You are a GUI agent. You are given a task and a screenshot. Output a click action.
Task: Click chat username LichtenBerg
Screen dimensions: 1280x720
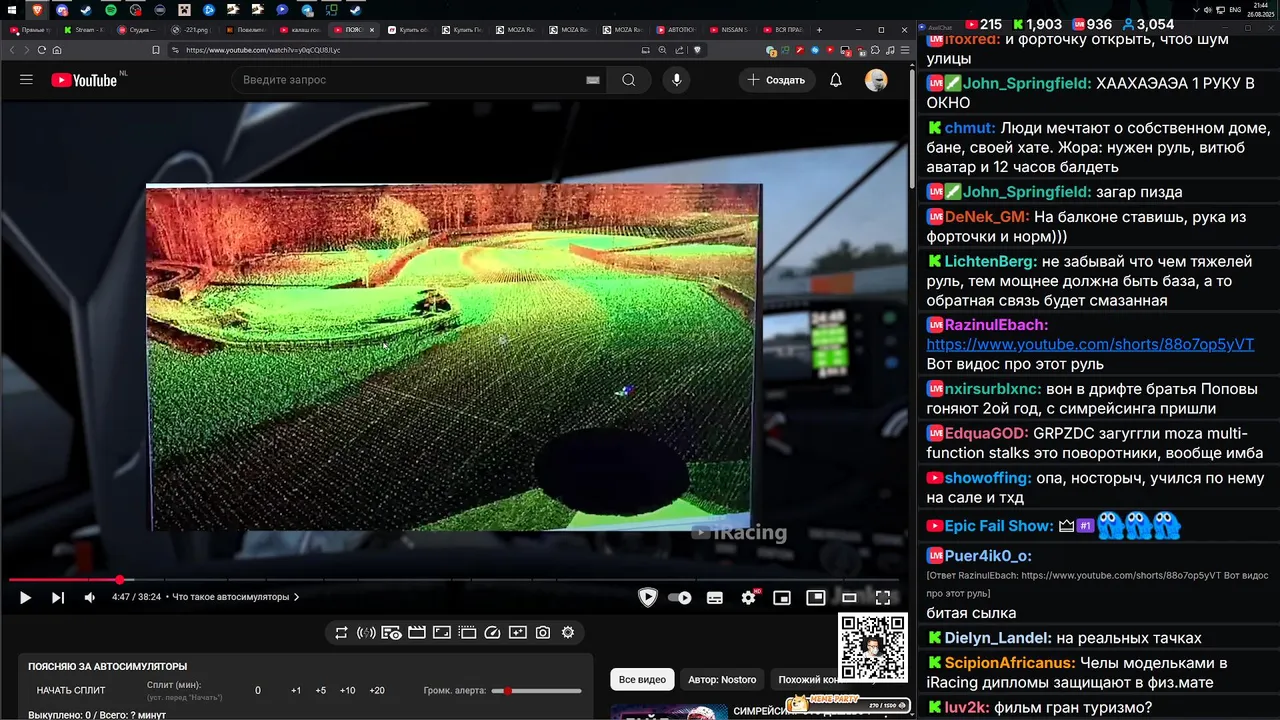point(992,261)
